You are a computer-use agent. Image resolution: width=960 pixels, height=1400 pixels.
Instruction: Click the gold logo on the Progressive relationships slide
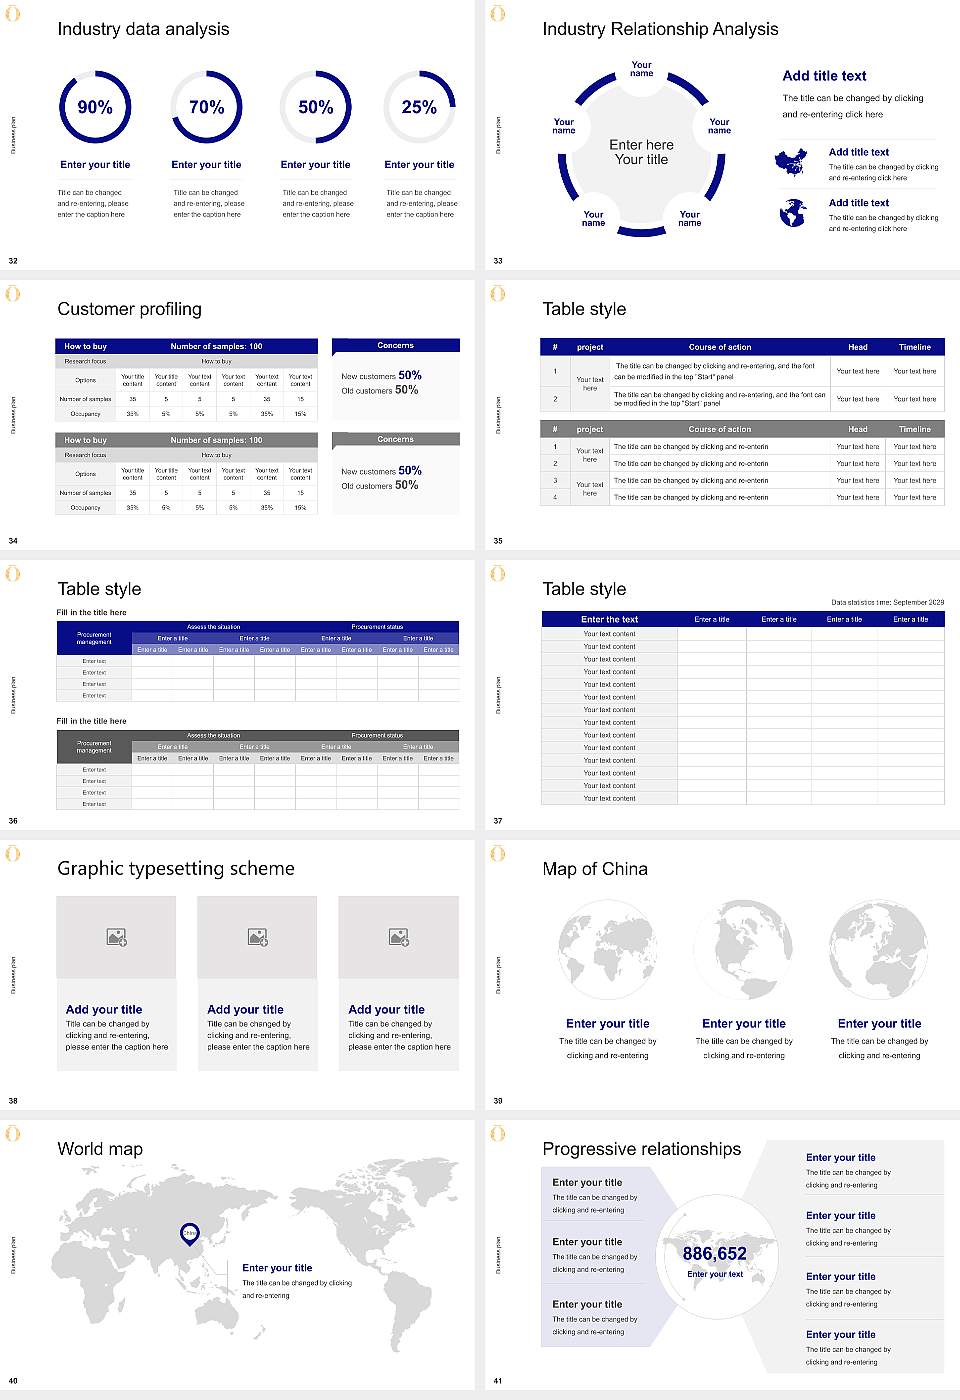(x=498, y=1134)
